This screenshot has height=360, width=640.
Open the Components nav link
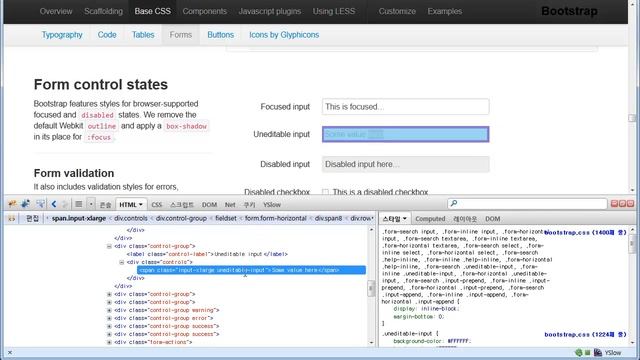click(x=204, y=11)
